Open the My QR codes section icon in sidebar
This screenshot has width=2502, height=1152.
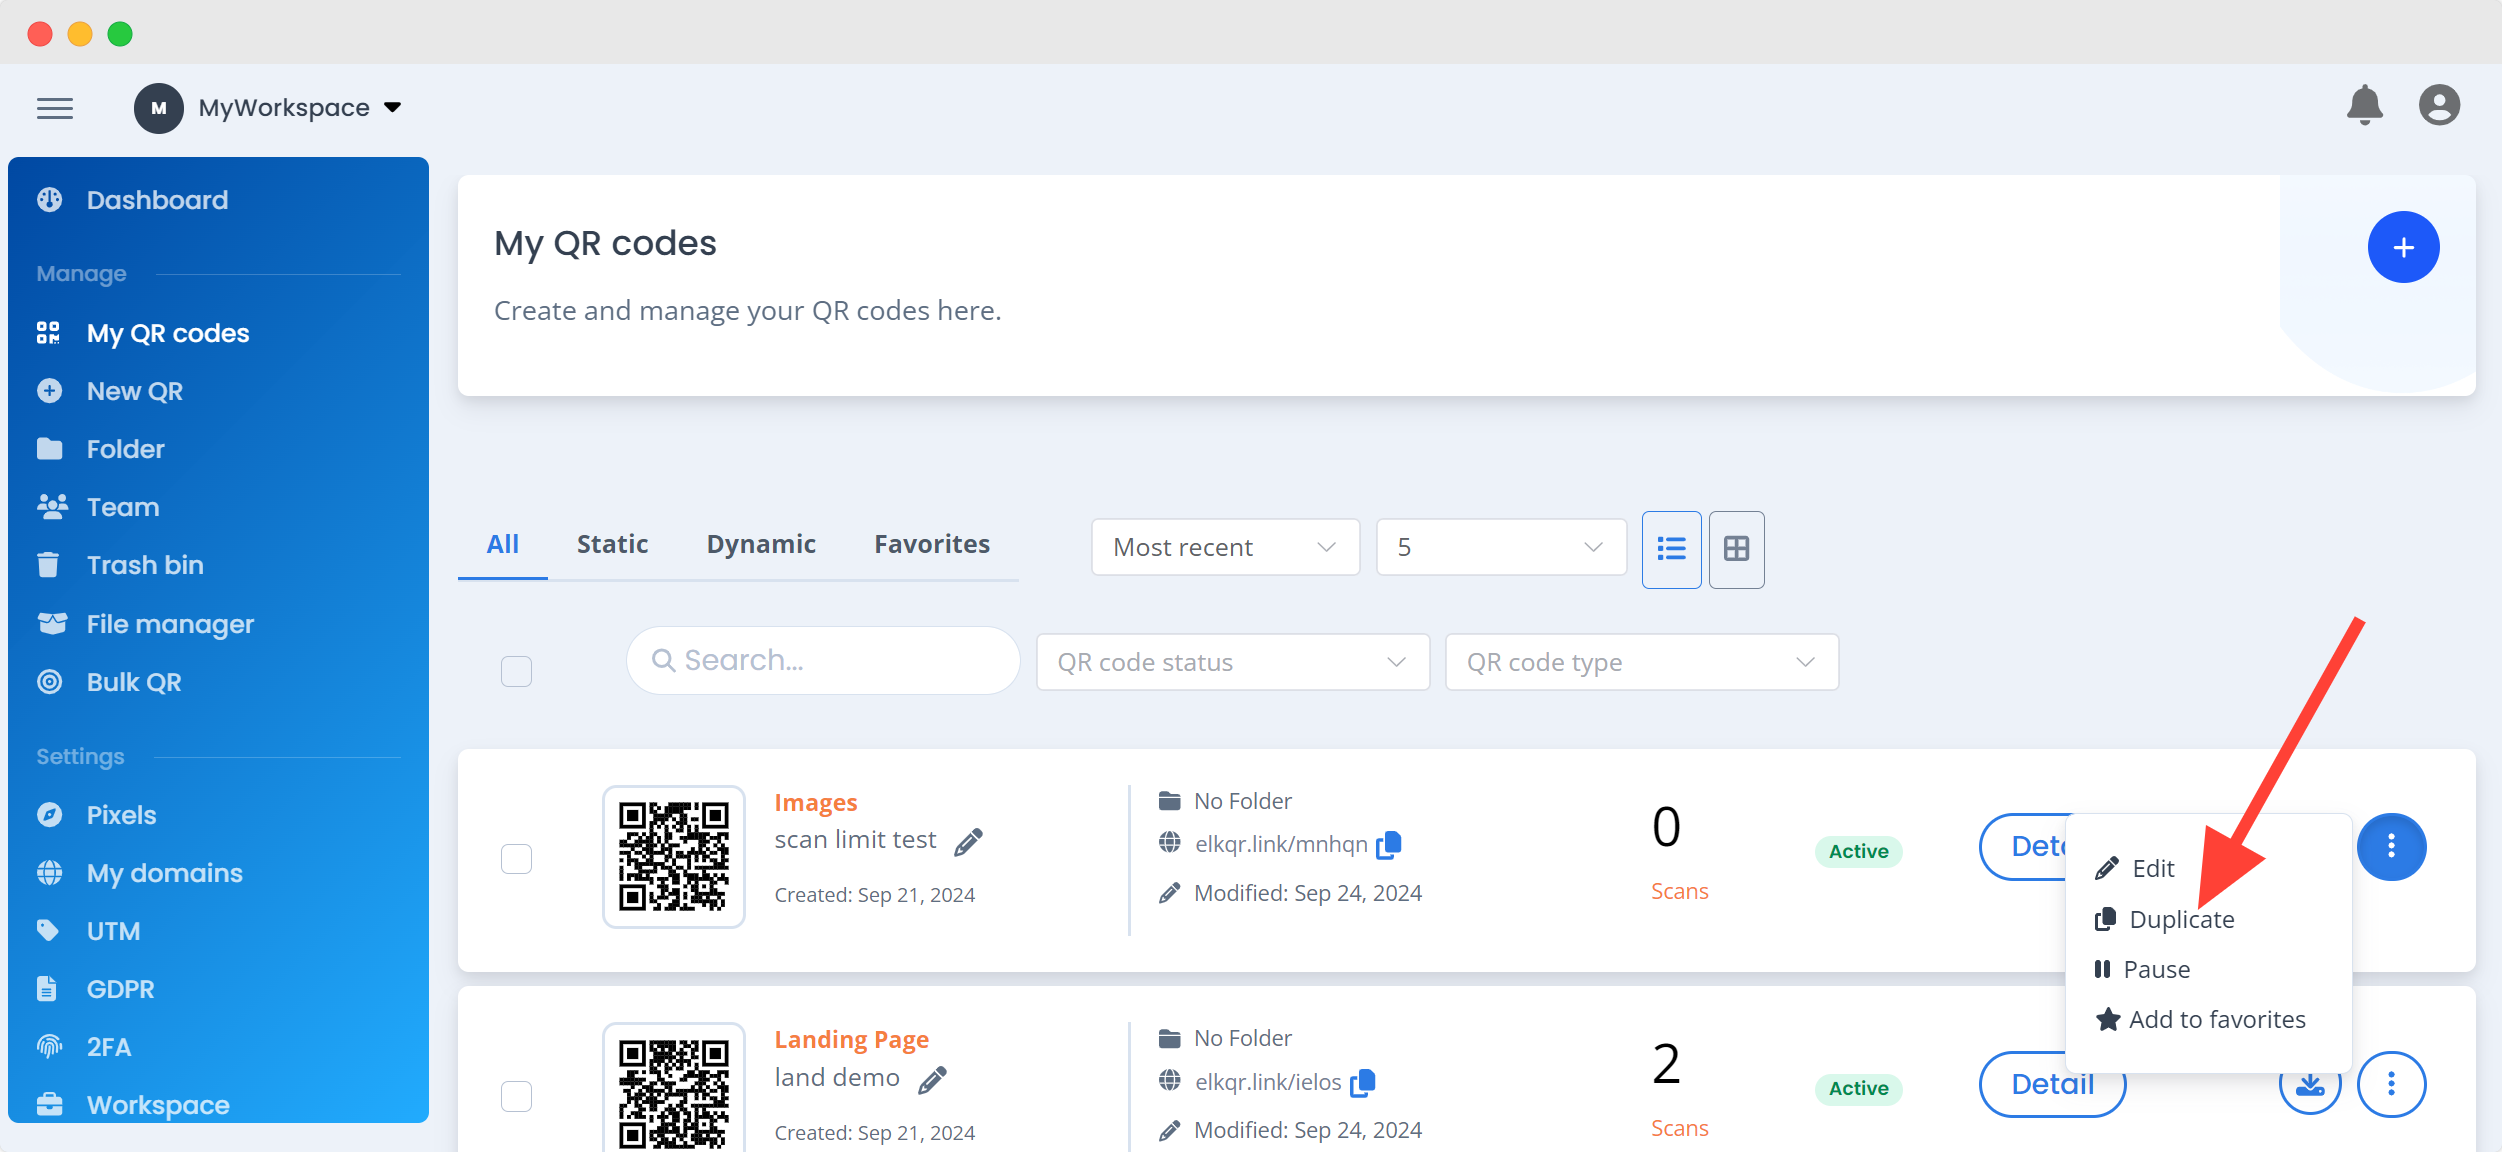tap(50, 332)
